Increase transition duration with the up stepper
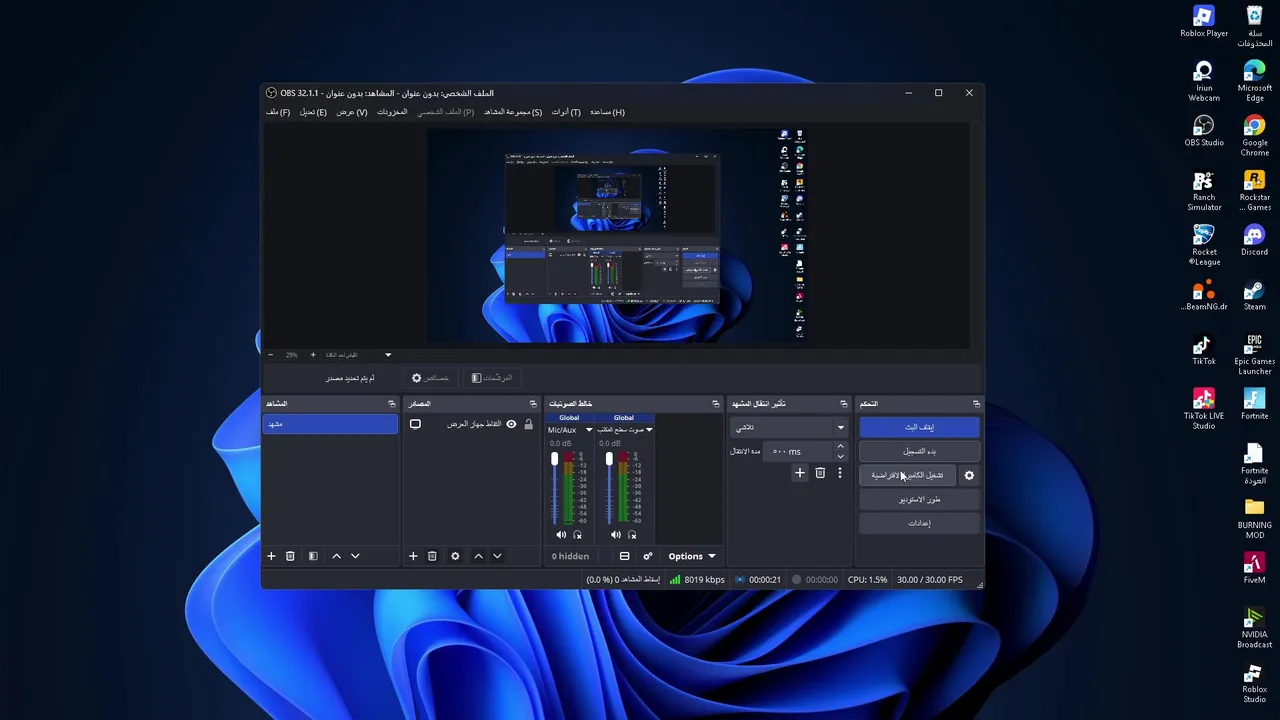 (840, 446)
